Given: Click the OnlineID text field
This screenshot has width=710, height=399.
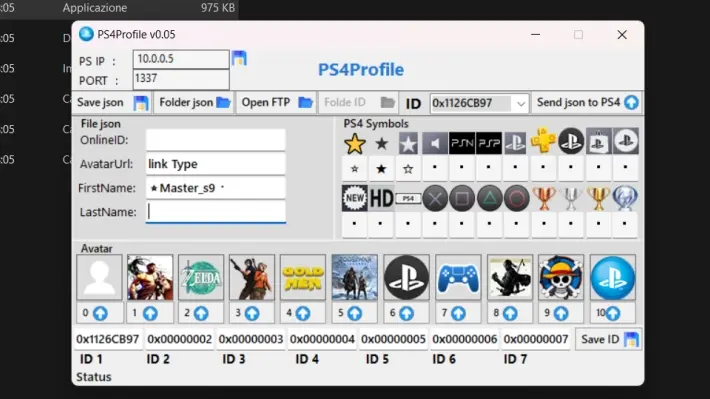Looking at the screenshot, I should pyautogui.click(x=216, y=140).
